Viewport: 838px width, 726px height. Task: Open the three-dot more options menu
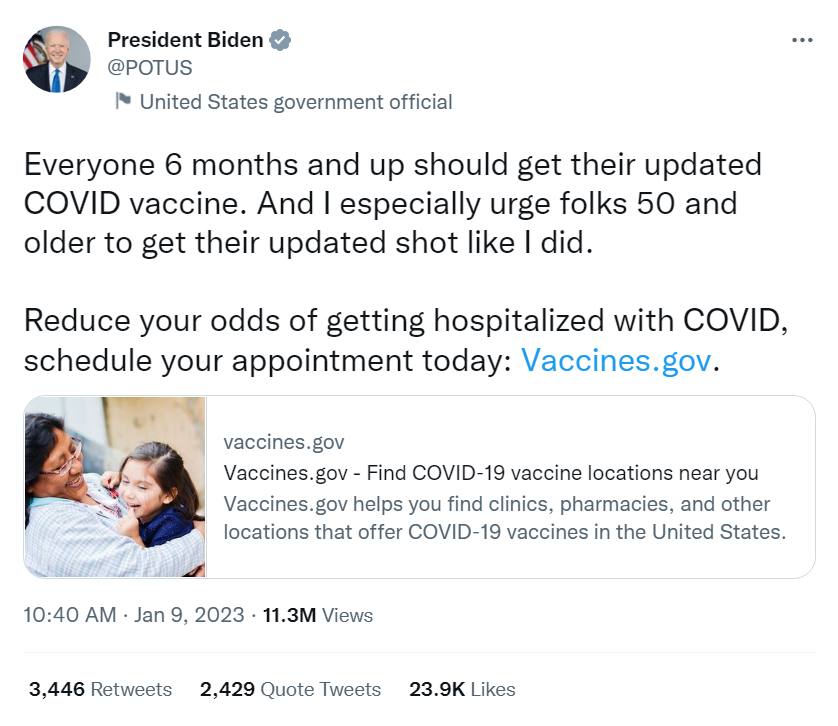[x=802, y=40]
